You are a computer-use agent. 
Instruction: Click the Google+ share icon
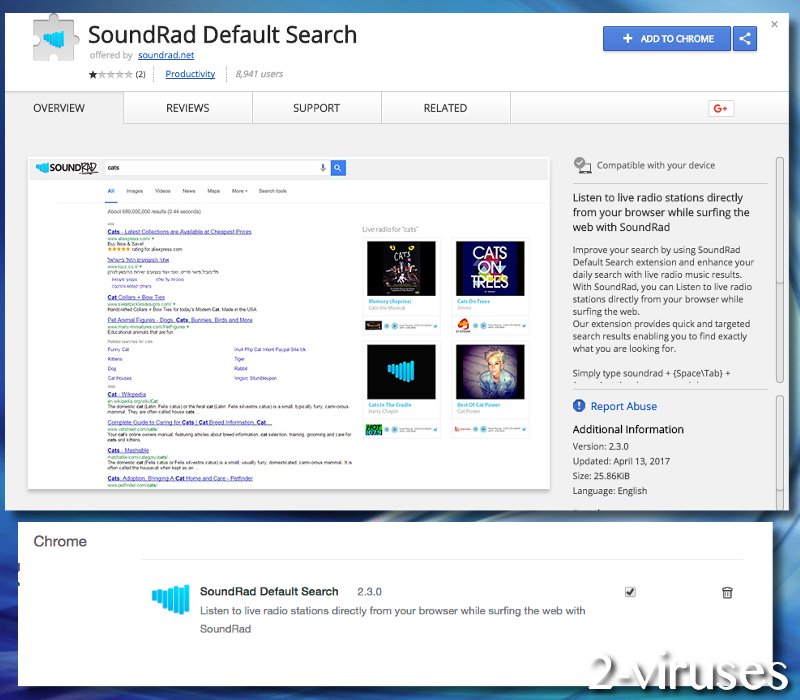[720, 108]
